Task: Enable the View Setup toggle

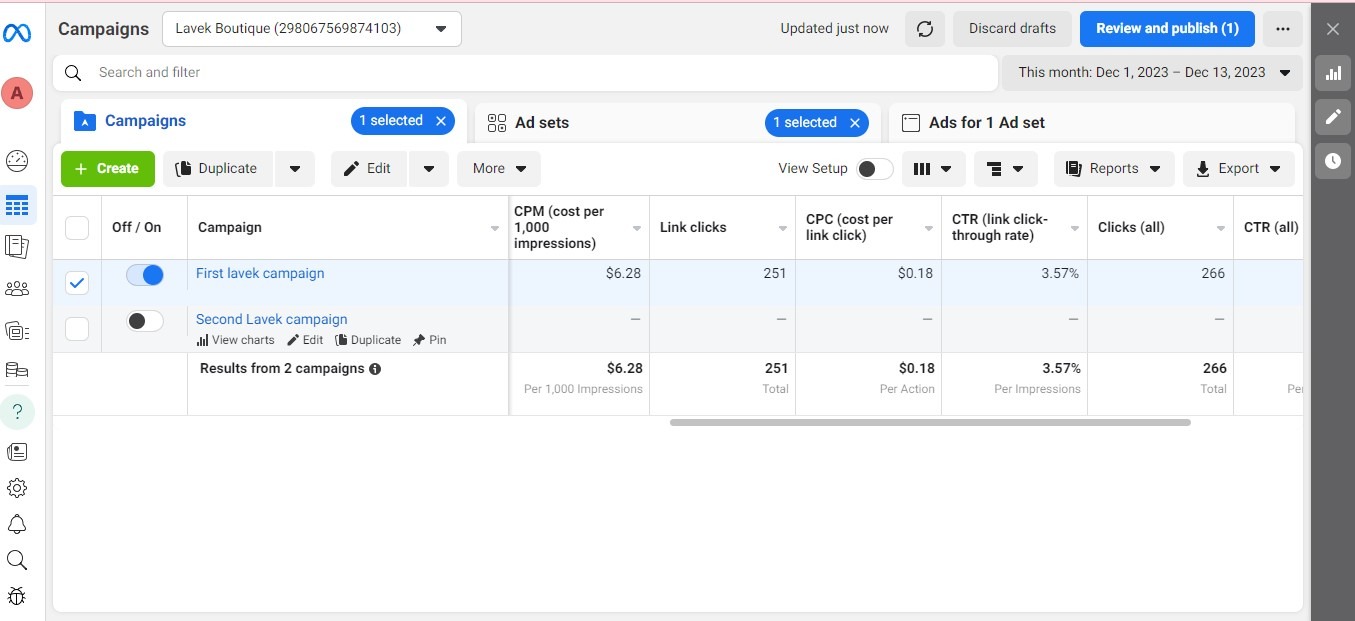Action: point(875,169)
